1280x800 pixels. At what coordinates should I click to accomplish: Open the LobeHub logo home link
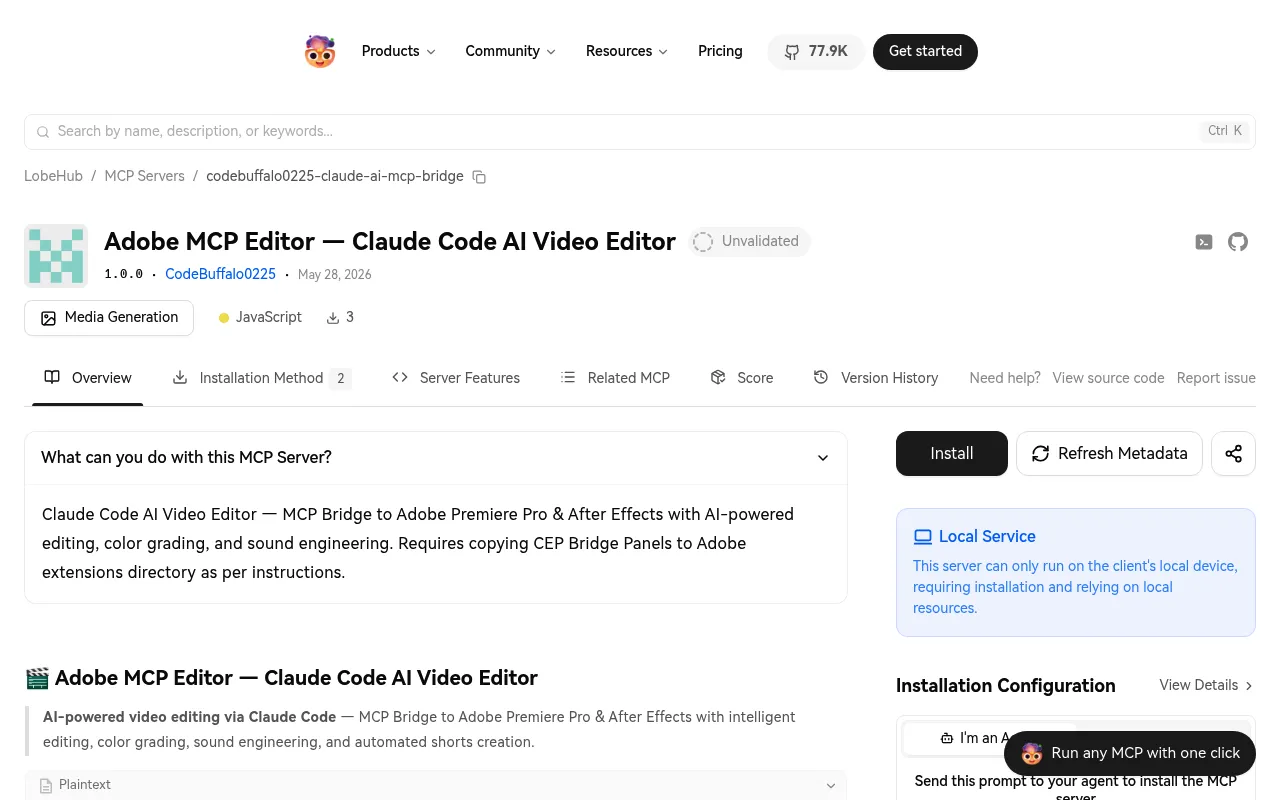[x=320, y=51]
